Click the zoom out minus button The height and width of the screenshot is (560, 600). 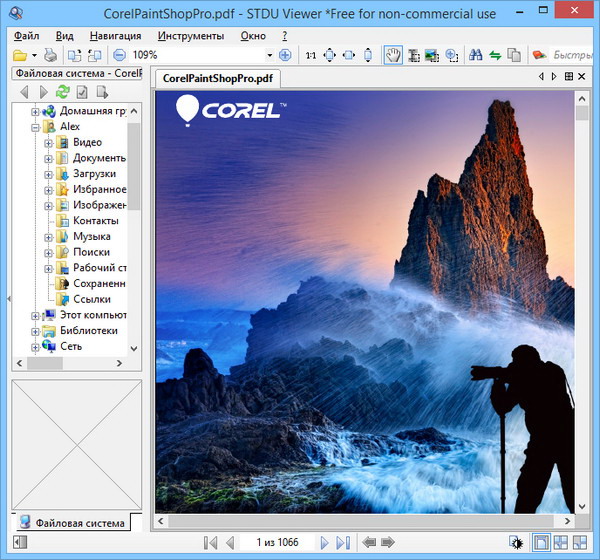pyautogui.click(x=119, y=55)
